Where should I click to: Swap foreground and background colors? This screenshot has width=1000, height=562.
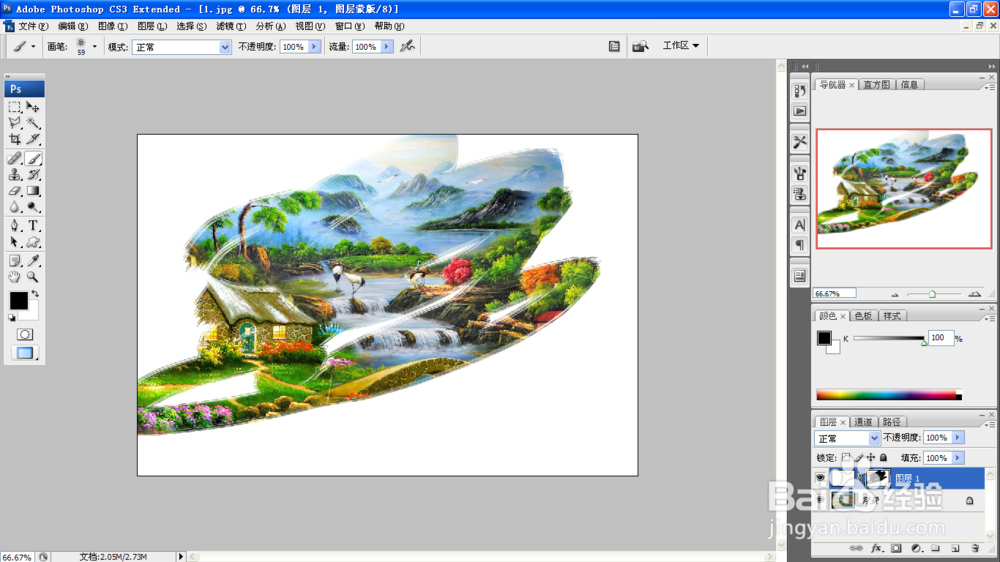(x=36, y=294)
